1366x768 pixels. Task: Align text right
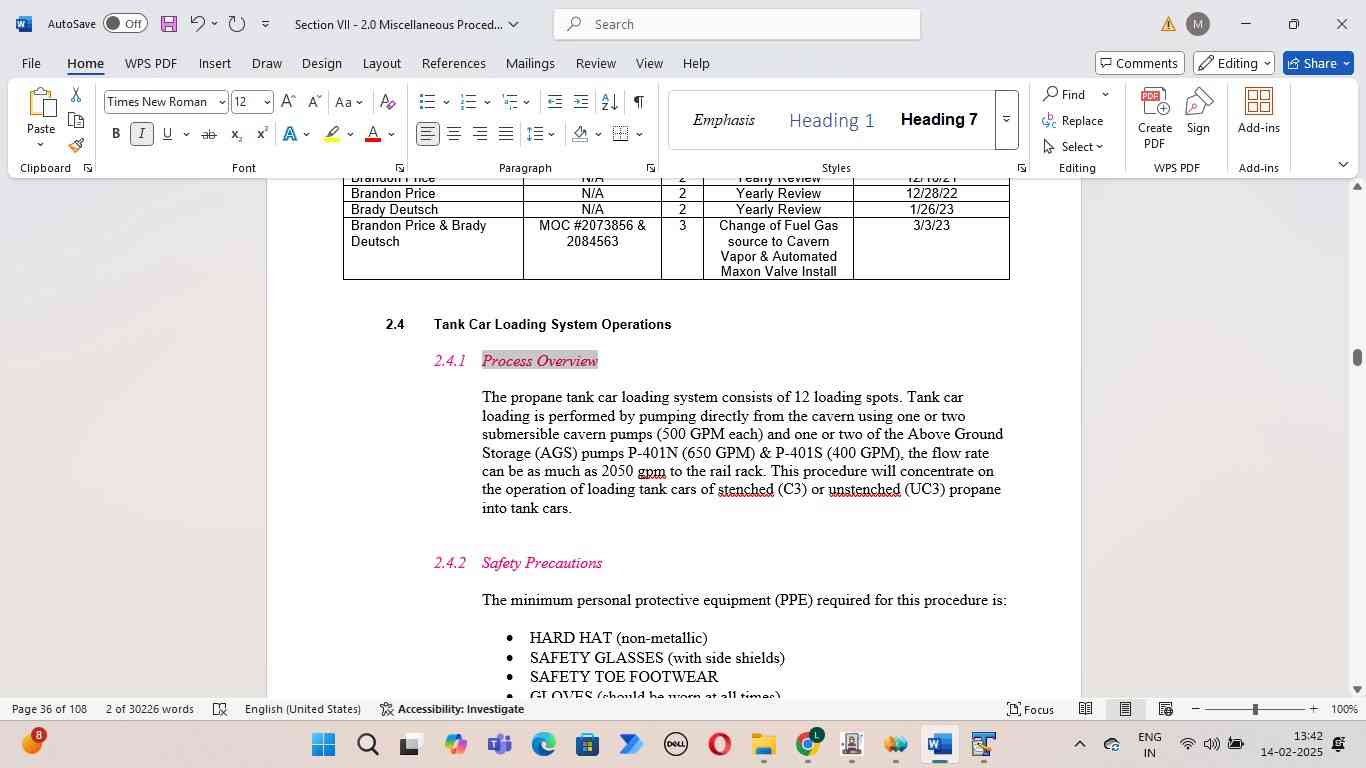480,134
